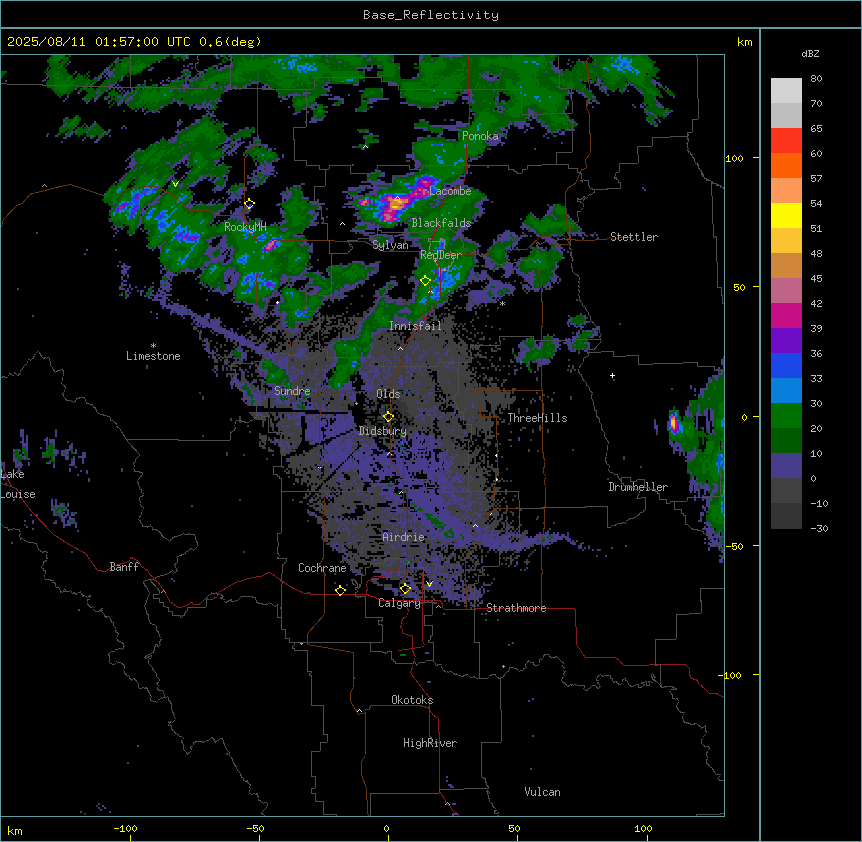
Task: Select the light gray 70-80 dBZ legend swatch
Action: tap(786, 91)
